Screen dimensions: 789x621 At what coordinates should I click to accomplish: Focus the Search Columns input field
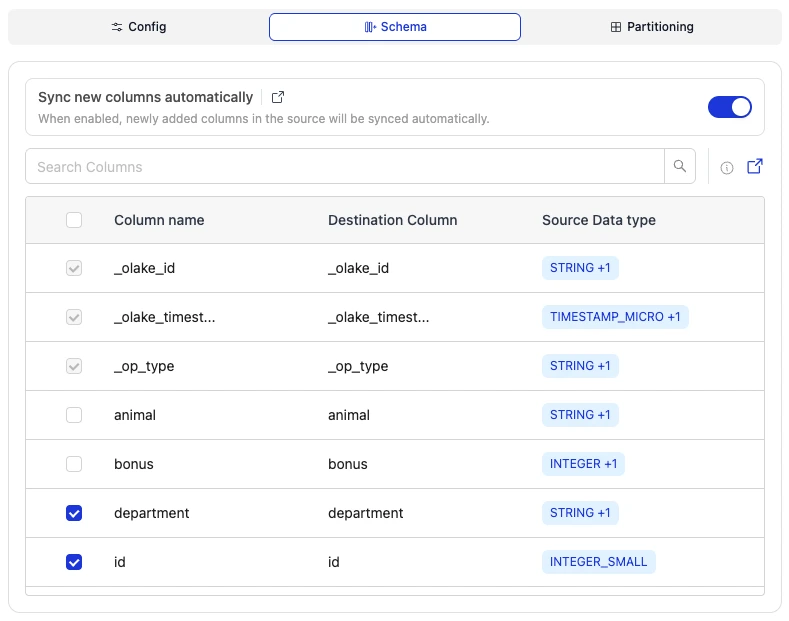345,167
